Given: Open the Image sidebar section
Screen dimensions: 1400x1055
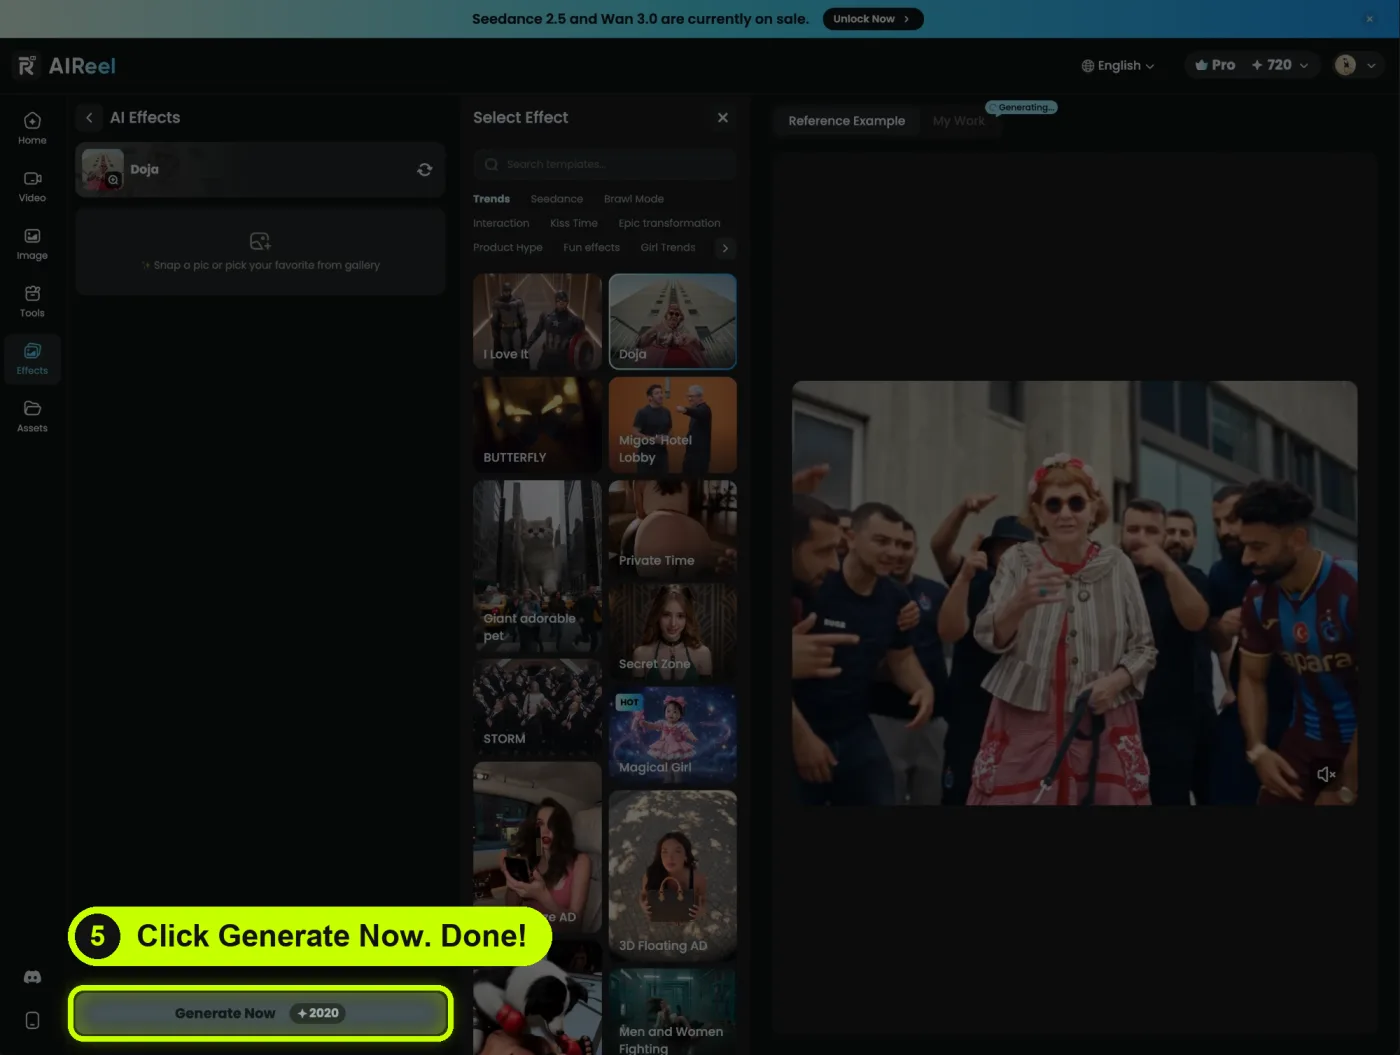Looking at the screenshot, I should click(32, 244).
